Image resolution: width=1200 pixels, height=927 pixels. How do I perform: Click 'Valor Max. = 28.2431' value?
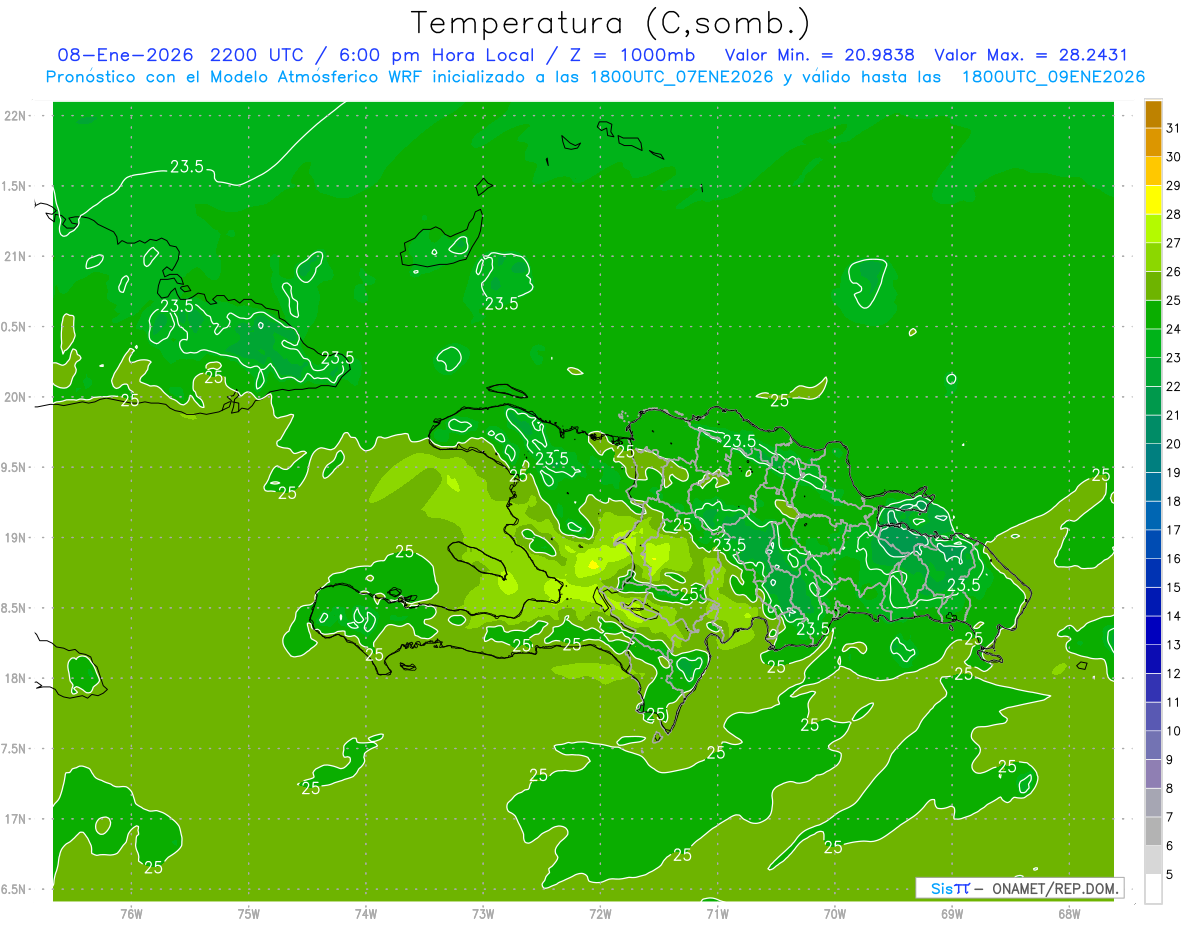point(1031,55)
